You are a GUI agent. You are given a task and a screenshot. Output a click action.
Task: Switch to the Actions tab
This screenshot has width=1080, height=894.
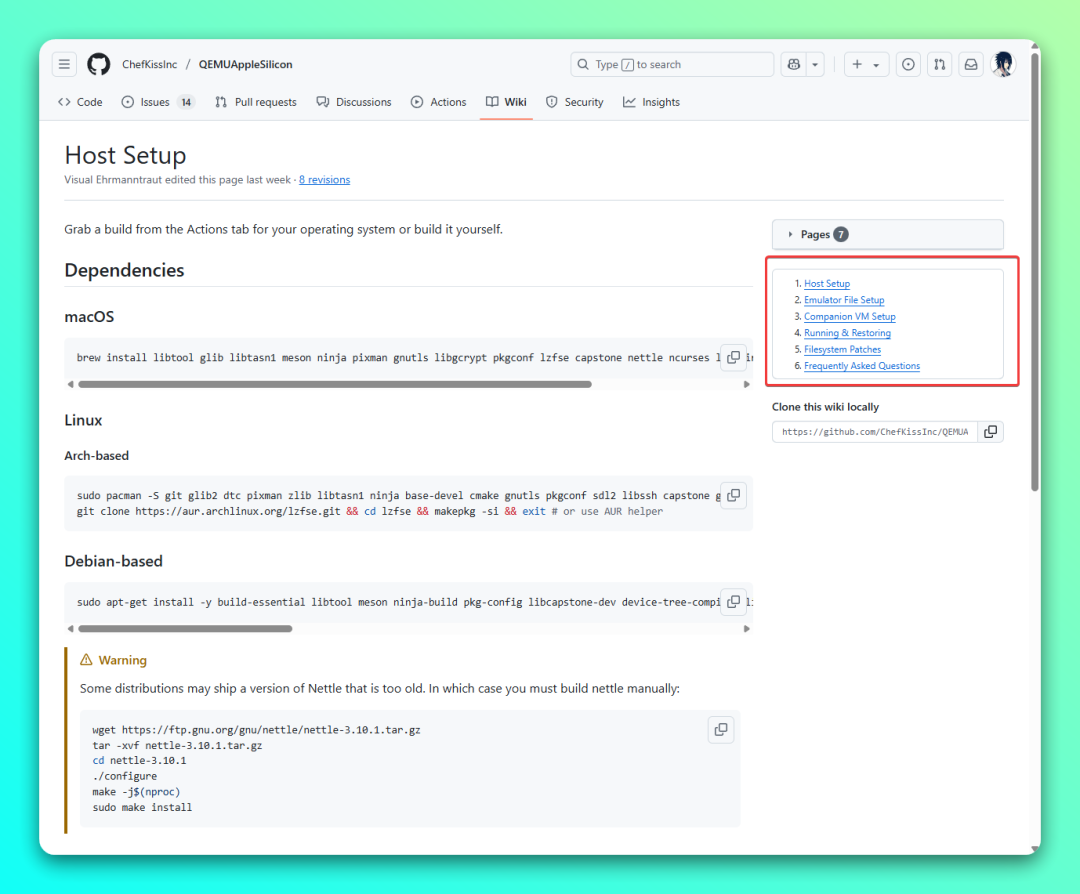click(x=438, y=102)
